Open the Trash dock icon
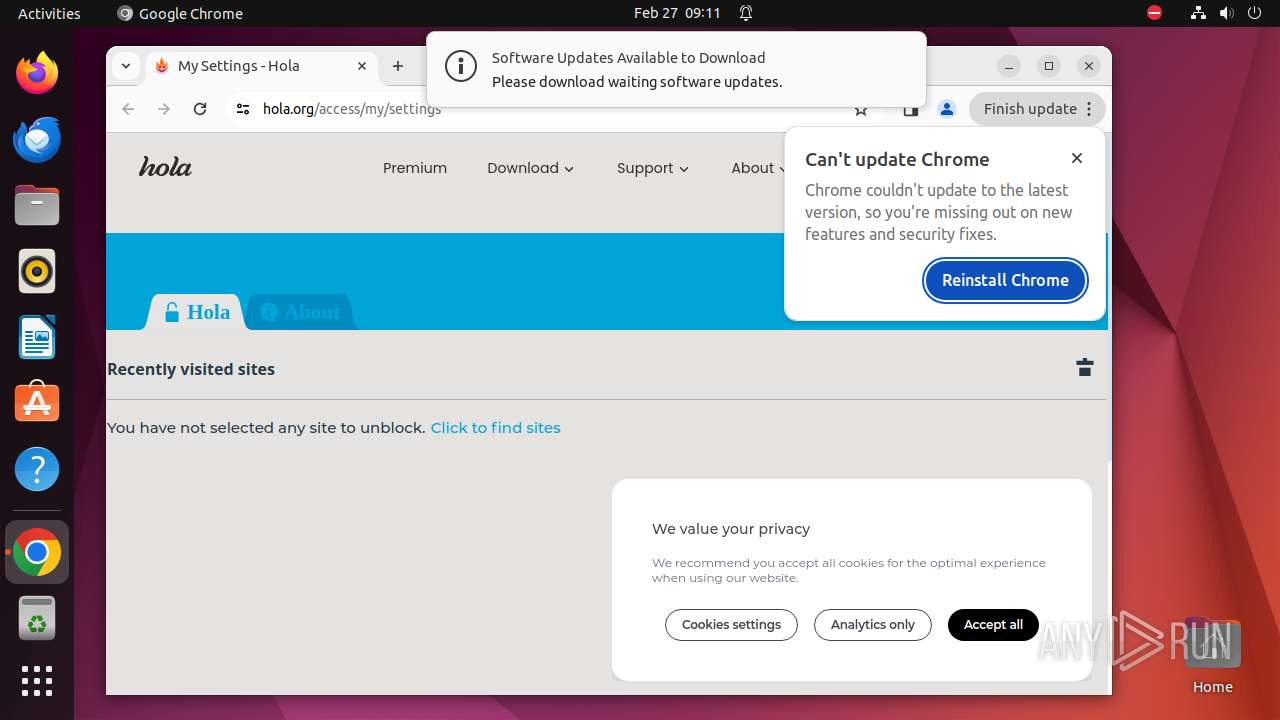The image size is (1280, 720). [37, 618]
